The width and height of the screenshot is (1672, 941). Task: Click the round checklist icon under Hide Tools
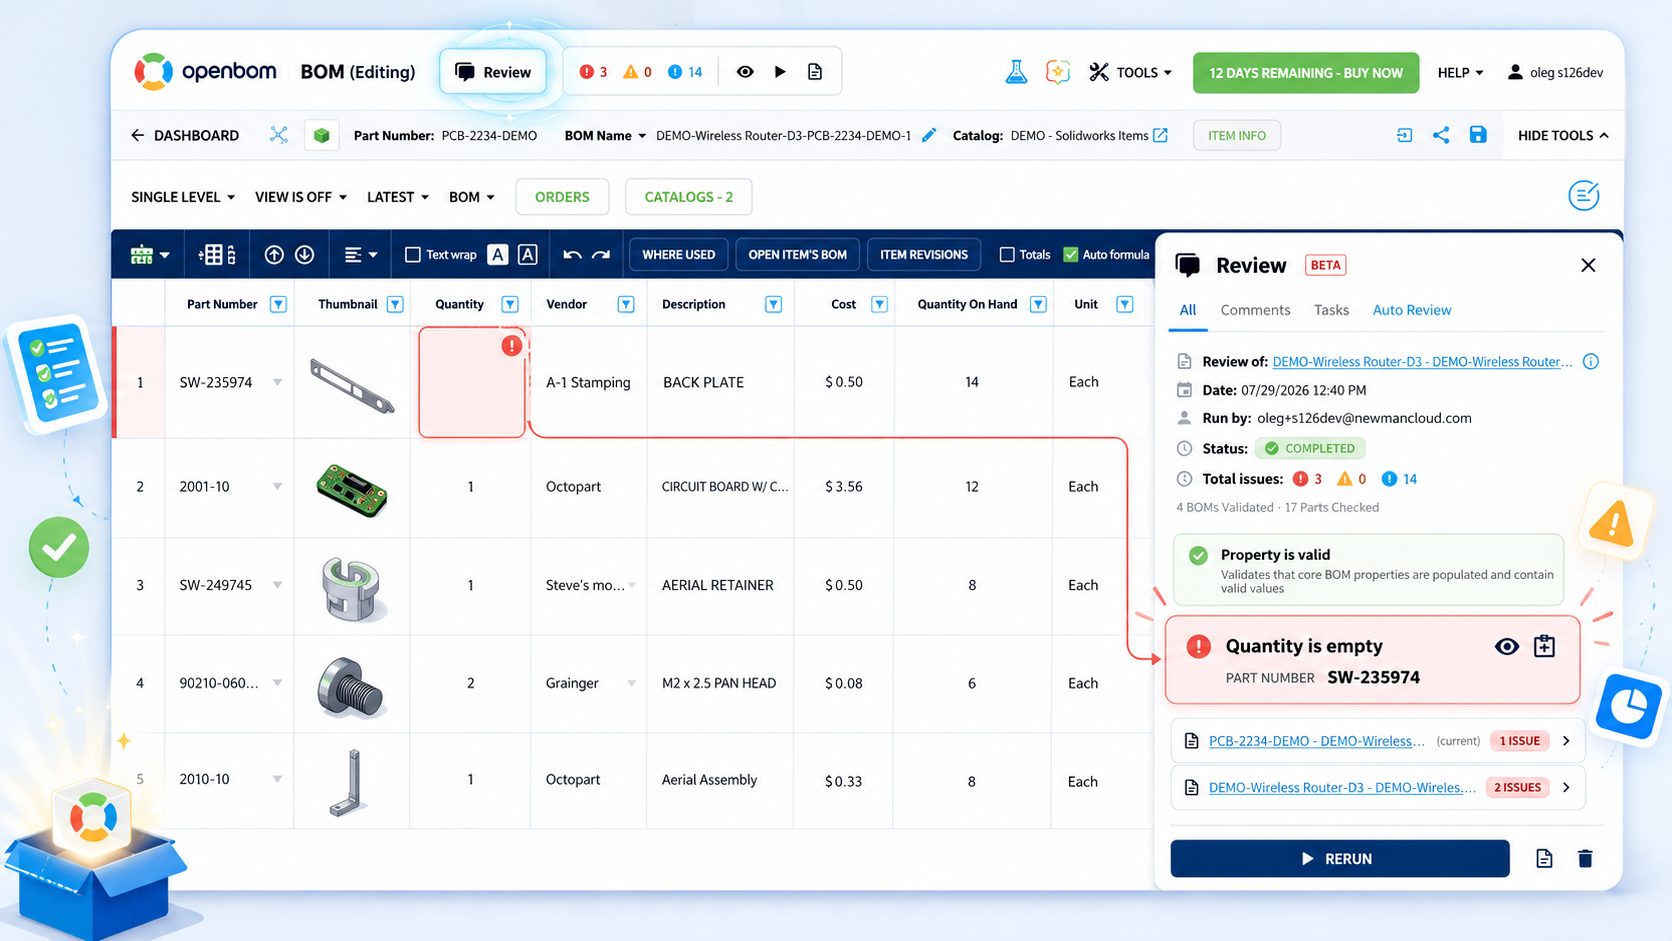click(x=1584, y=196)
